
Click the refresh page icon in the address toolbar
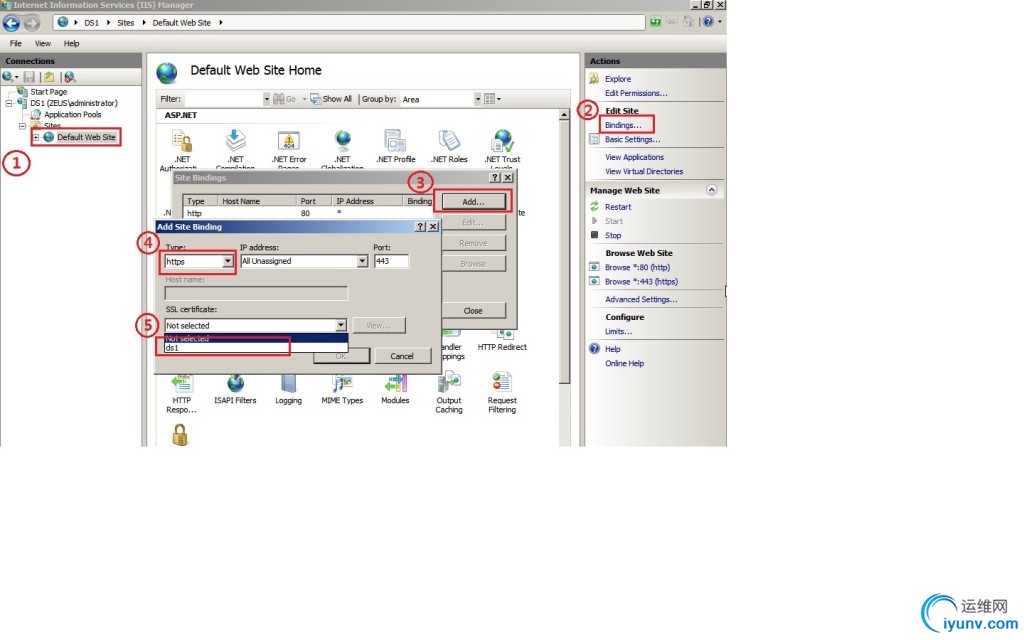pyautogui.click(x=655, y=22)
